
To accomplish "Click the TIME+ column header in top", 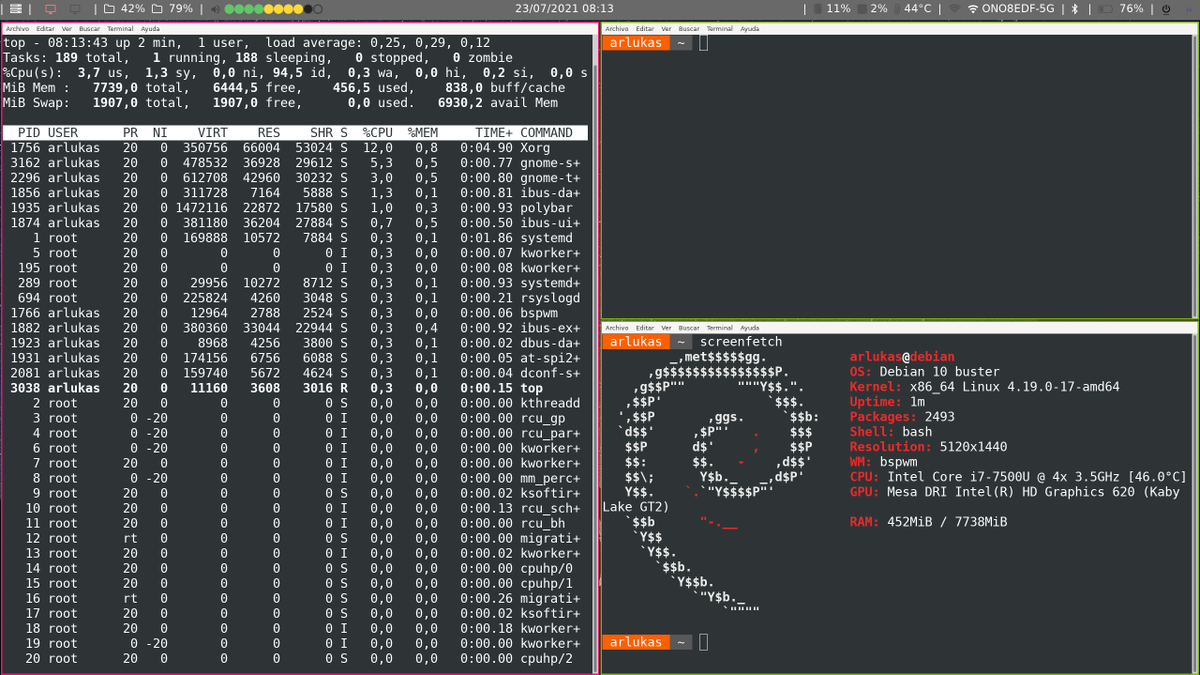I will [x=493, y=133].
